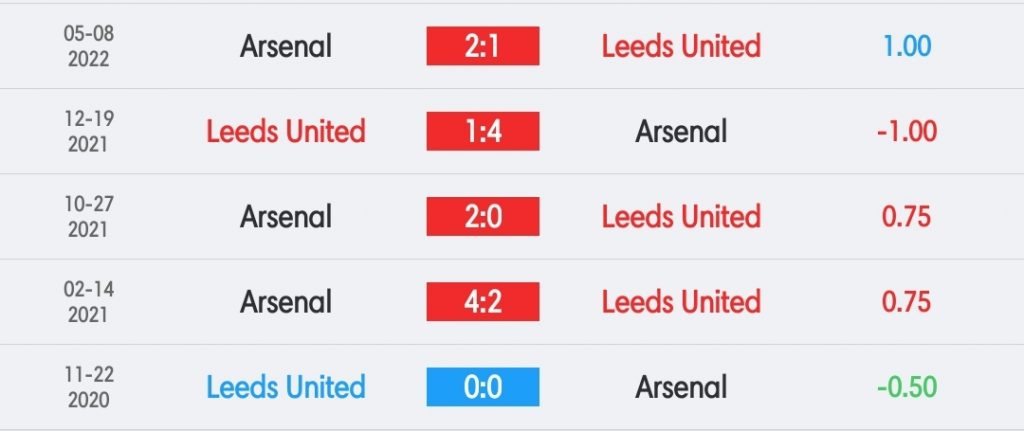Click the green -0.50 handicap value
The image size is (1024, 431).
pos(907,387)
